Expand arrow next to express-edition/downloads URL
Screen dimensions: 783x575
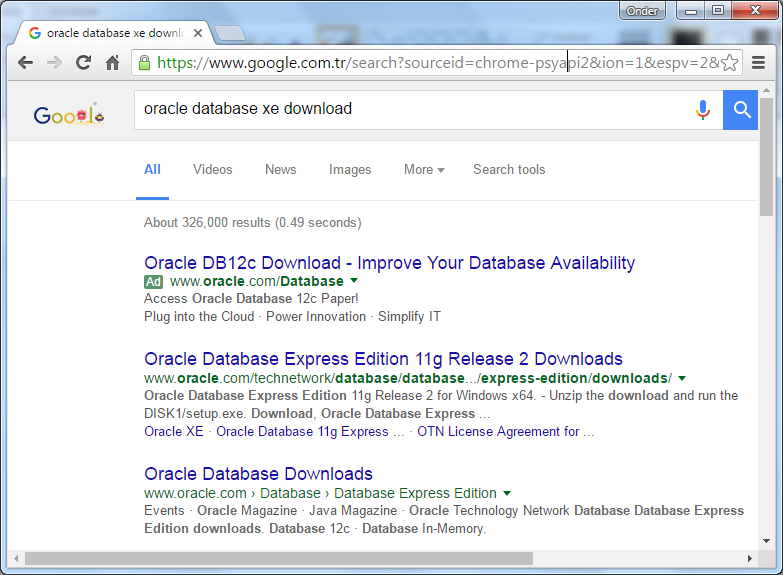[x=682, y=378]
